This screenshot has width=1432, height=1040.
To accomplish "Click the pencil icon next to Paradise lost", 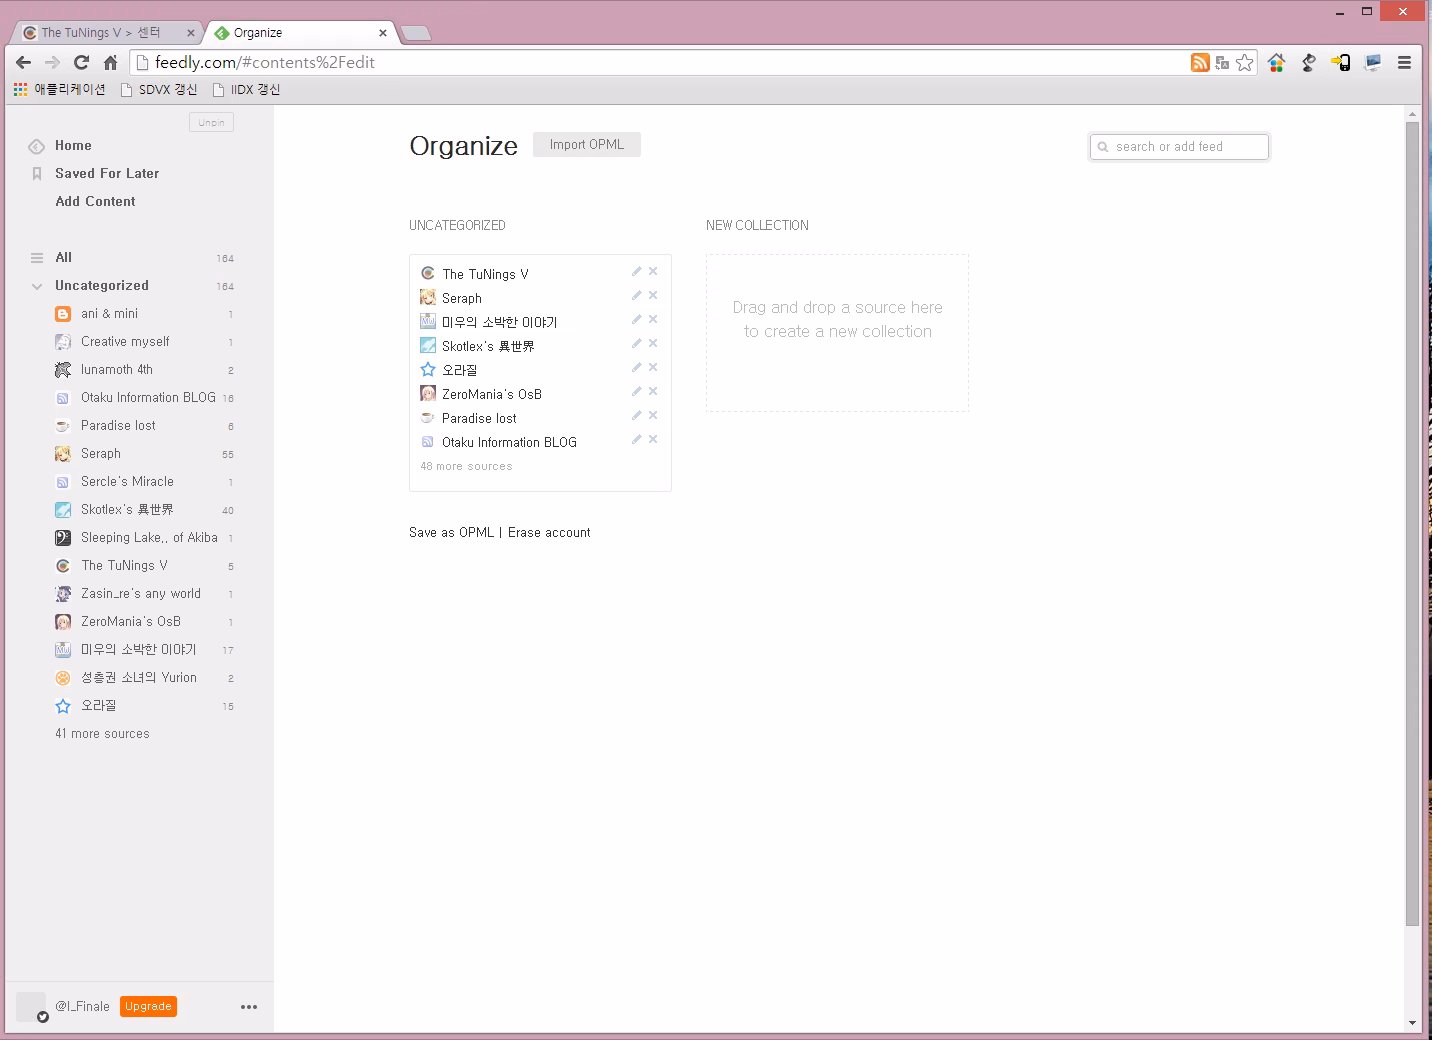I will [x=636, y=415].
